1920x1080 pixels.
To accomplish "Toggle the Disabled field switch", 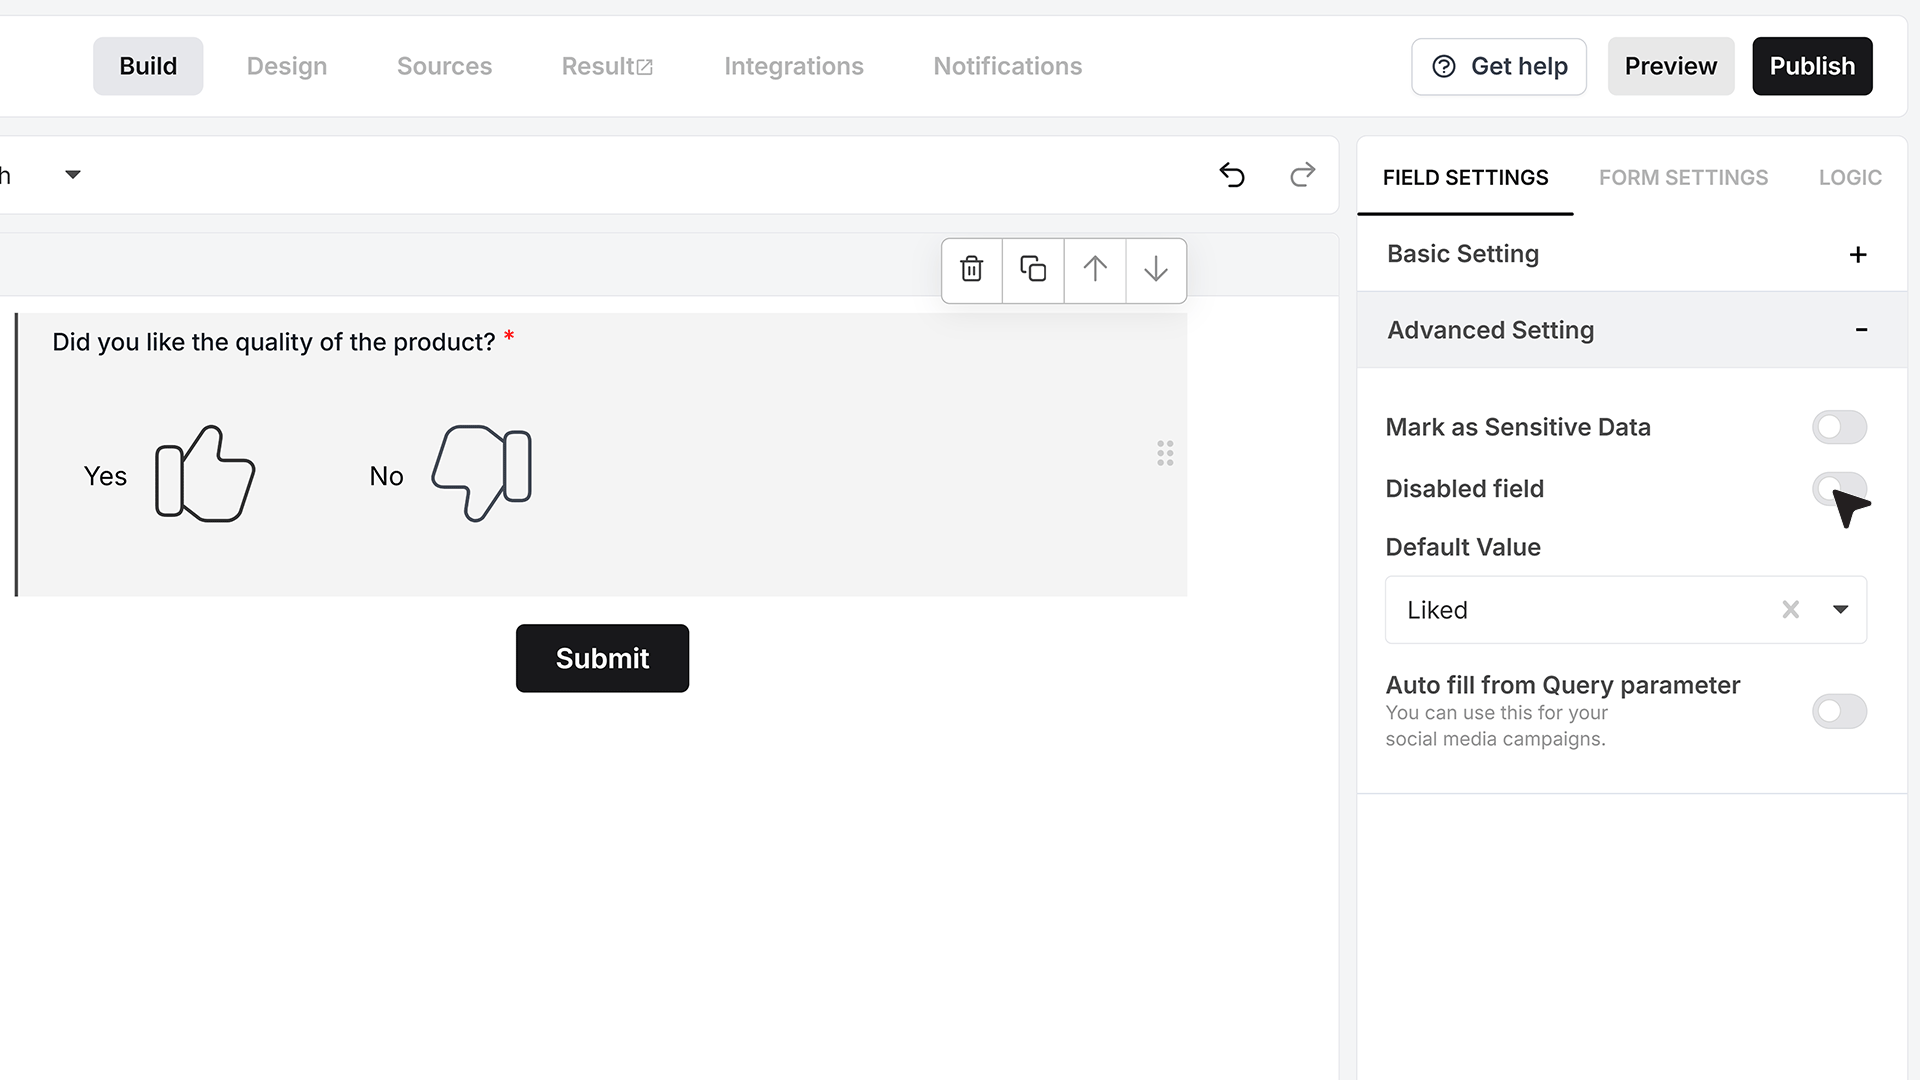I will [x=1839, y=489].
